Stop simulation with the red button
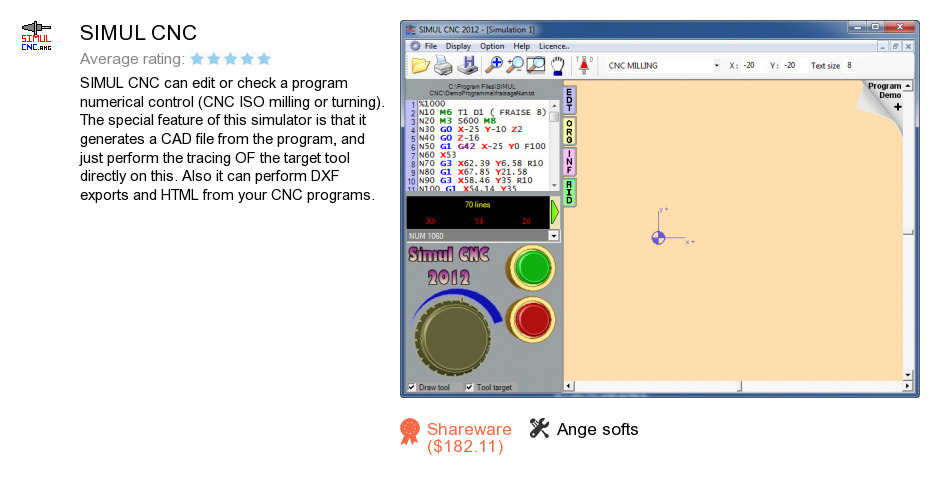This screenshot has height=482, width=940. [532, 320]
